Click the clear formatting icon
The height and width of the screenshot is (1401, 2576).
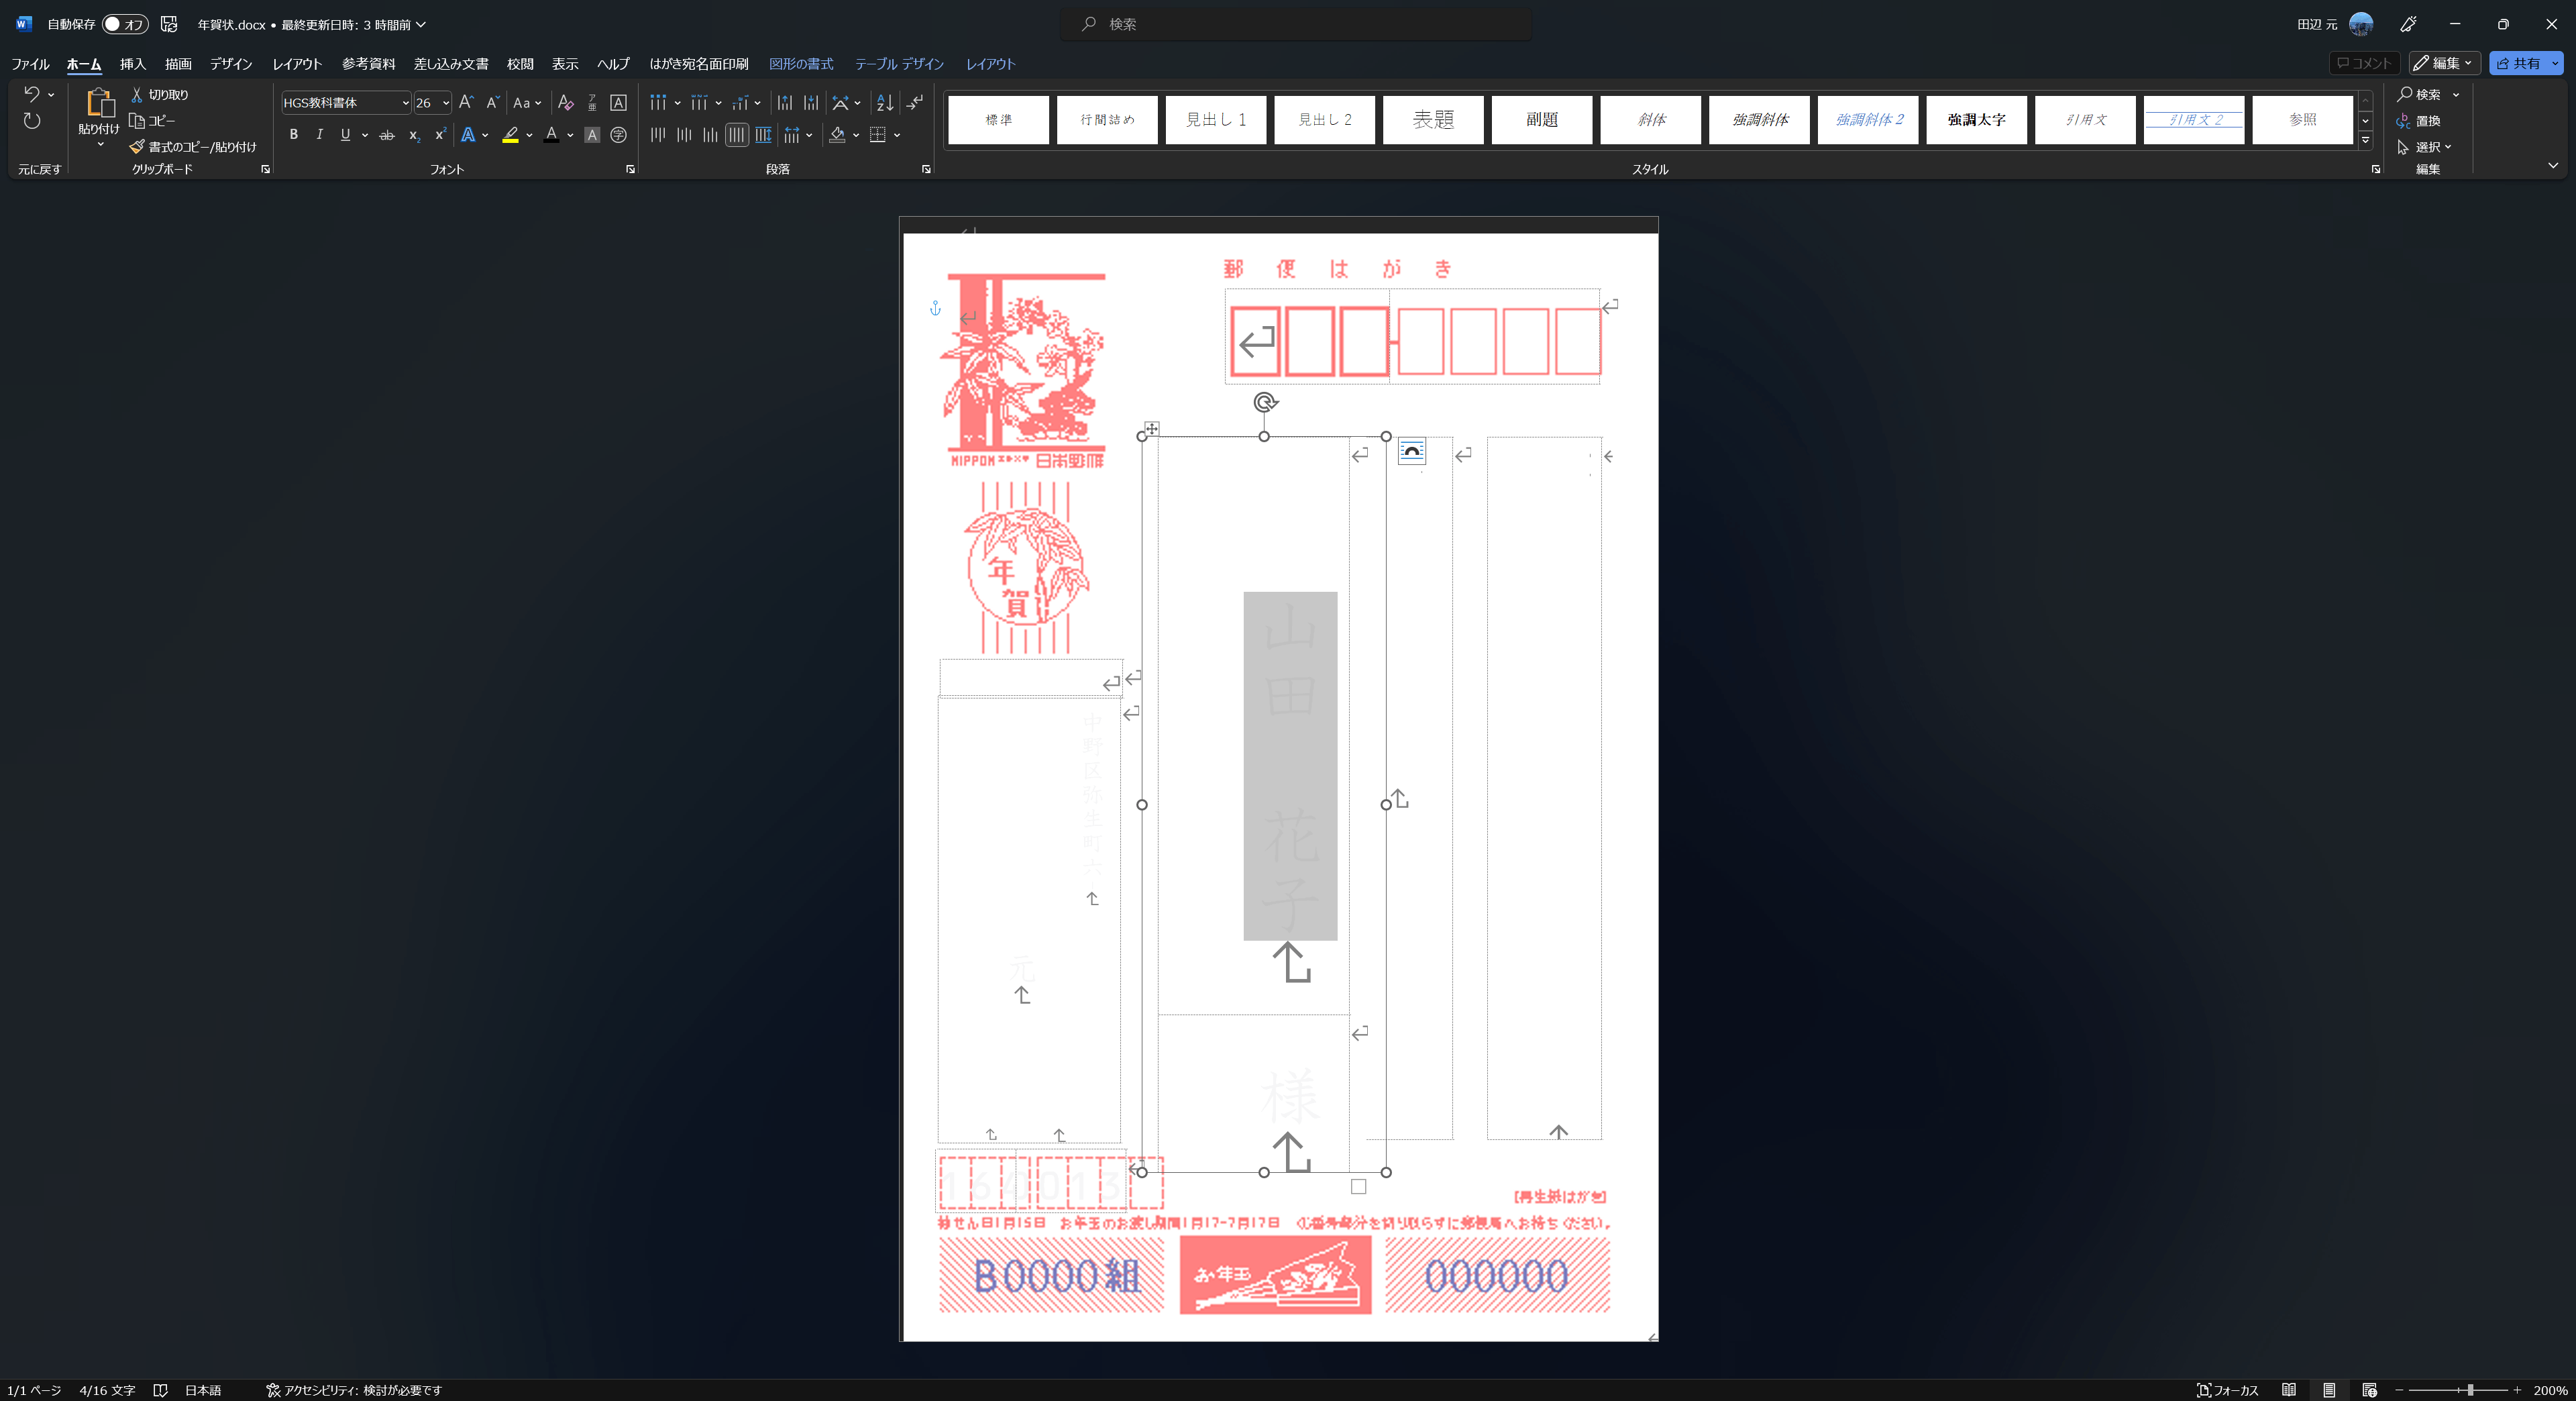click(565, 103)
